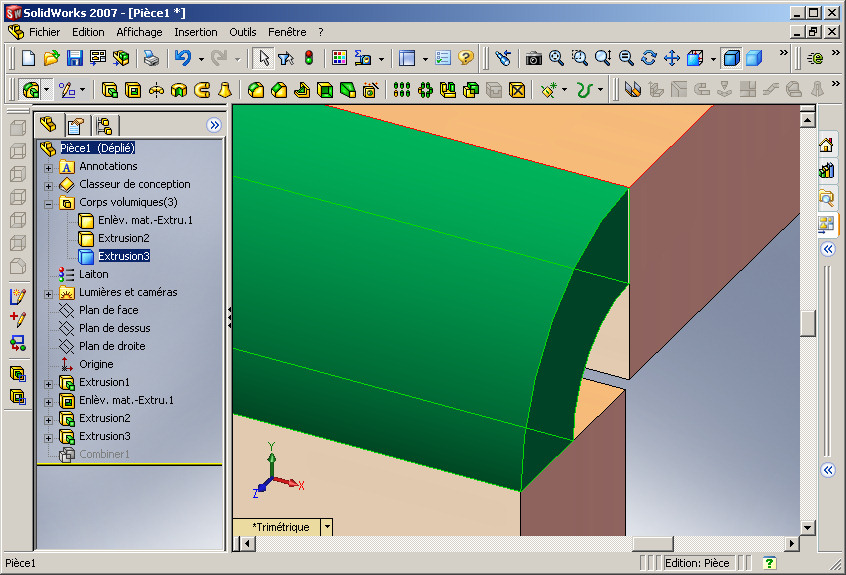Click the Extruded Boss/Base feature icon
Viewport: 846px width, 575px height.
pyautogui.click(x=110, y=90)
